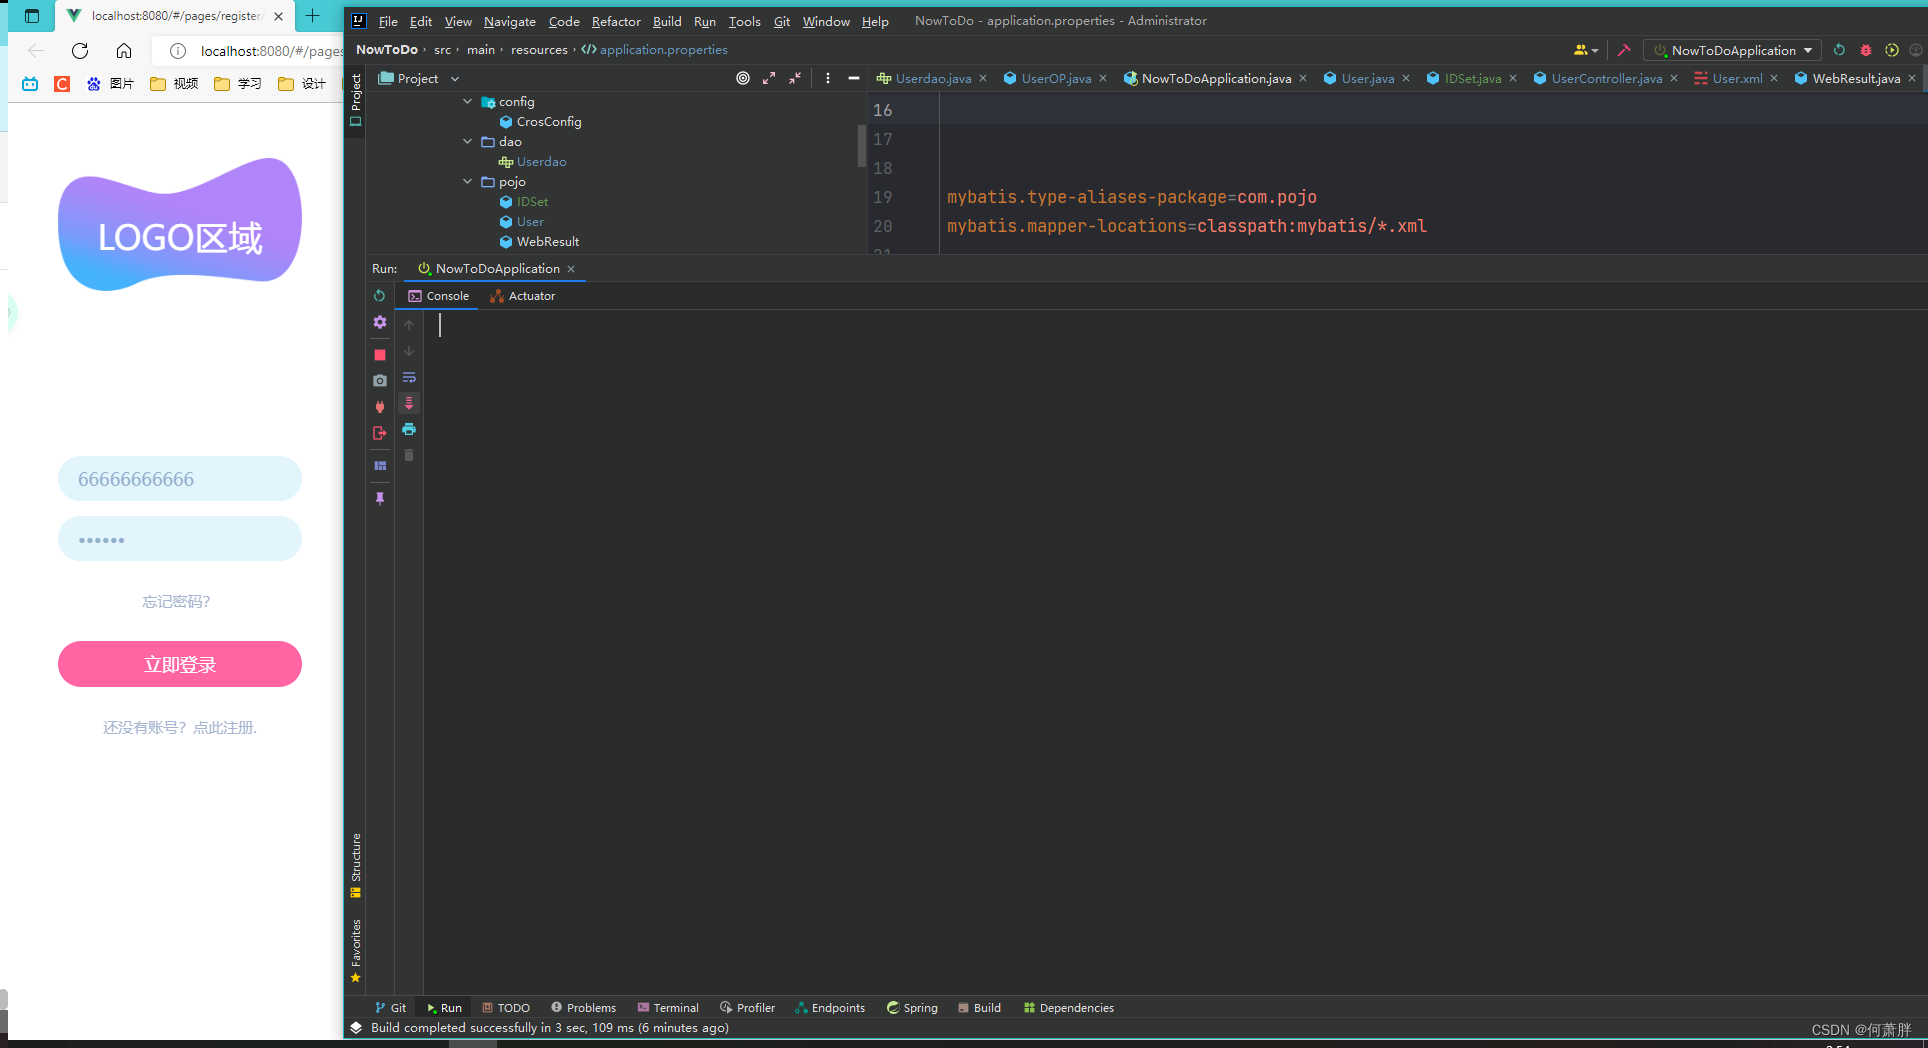This screenshot has height=1048, width=1928.
Task: Collapse all in the Project panel
Action: [x=795, y=78]
